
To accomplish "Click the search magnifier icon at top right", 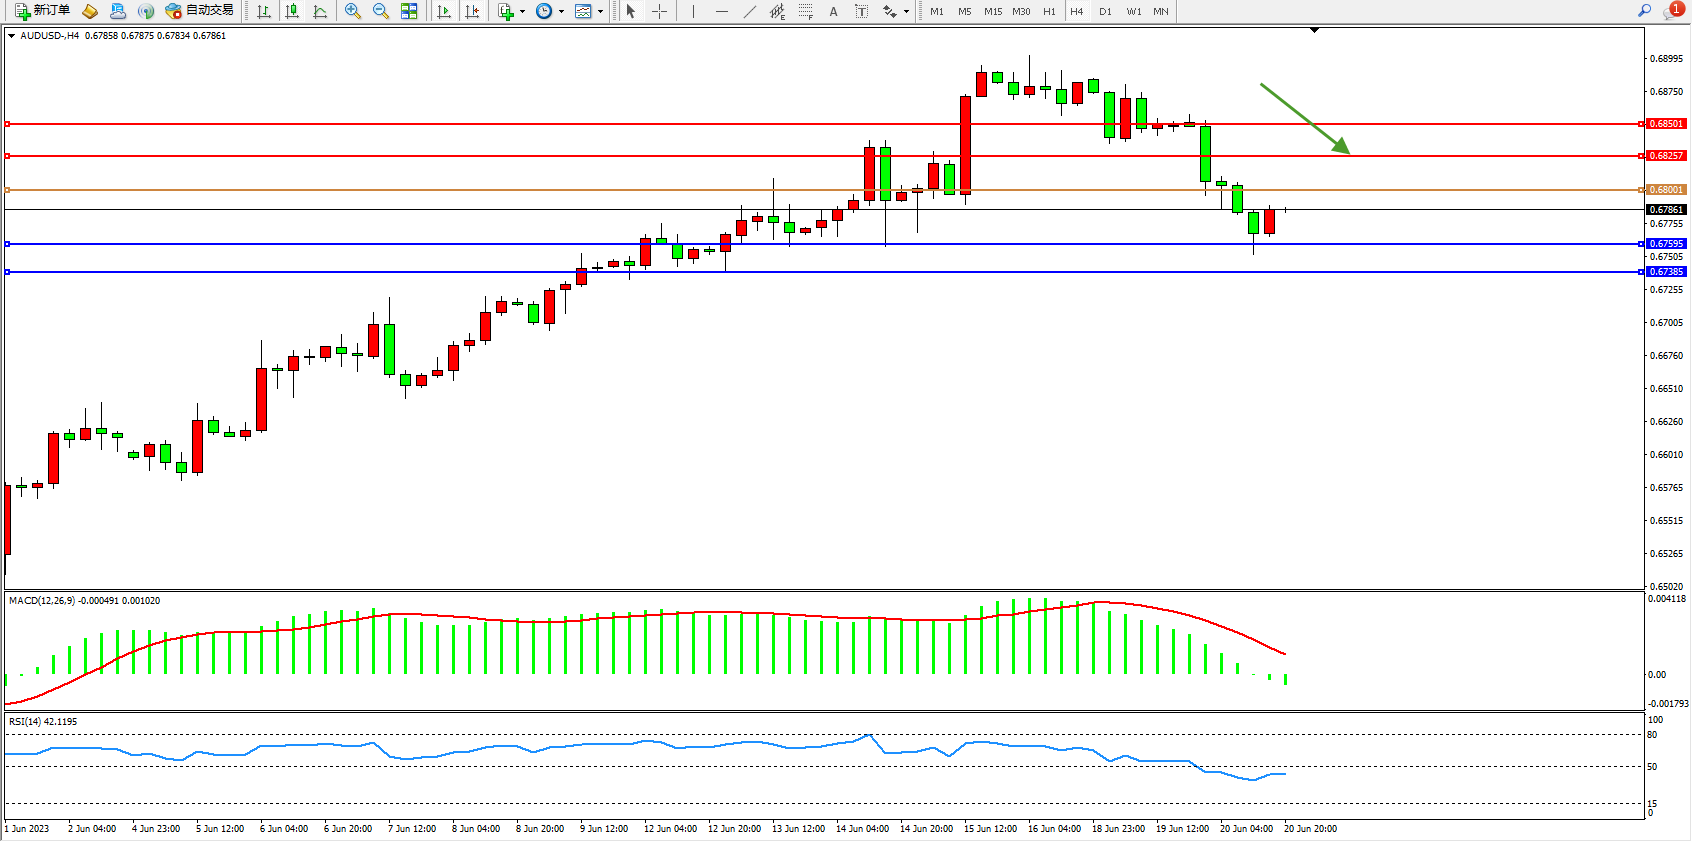I will point(1644,11).
